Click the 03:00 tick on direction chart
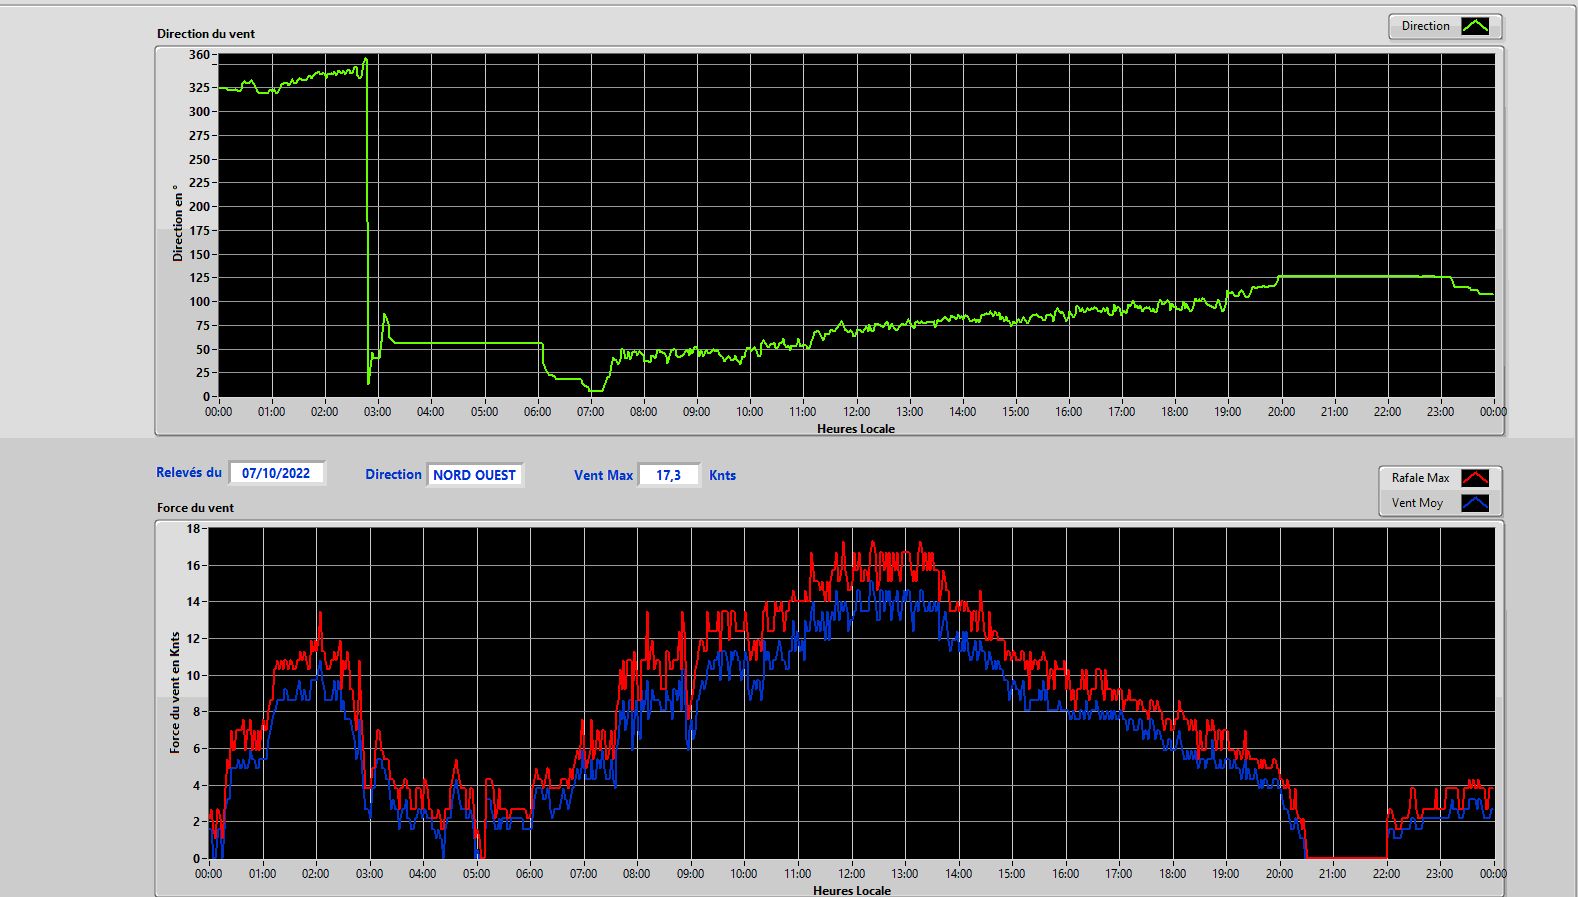This screenshot has width=1578, height=897. (378, 411)
